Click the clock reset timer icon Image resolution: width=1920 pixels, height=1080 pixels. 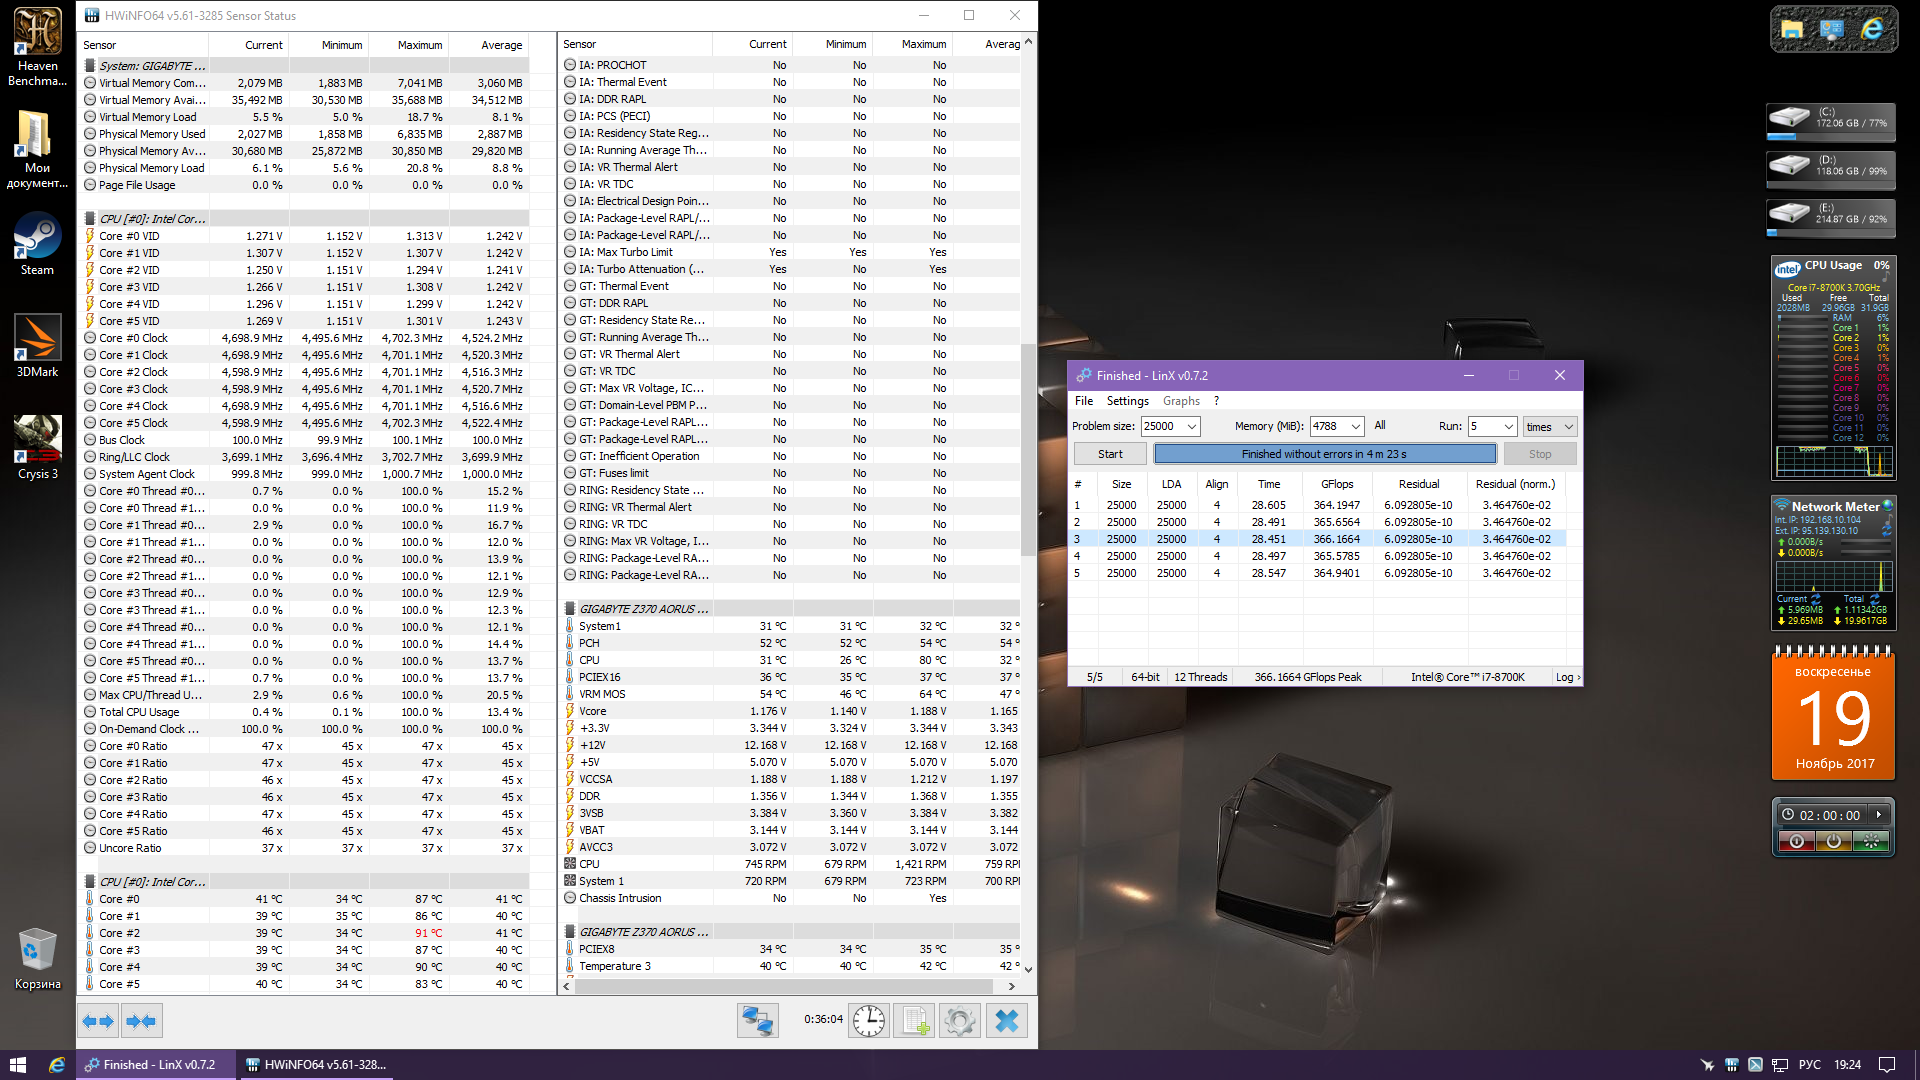(869, 1021)
